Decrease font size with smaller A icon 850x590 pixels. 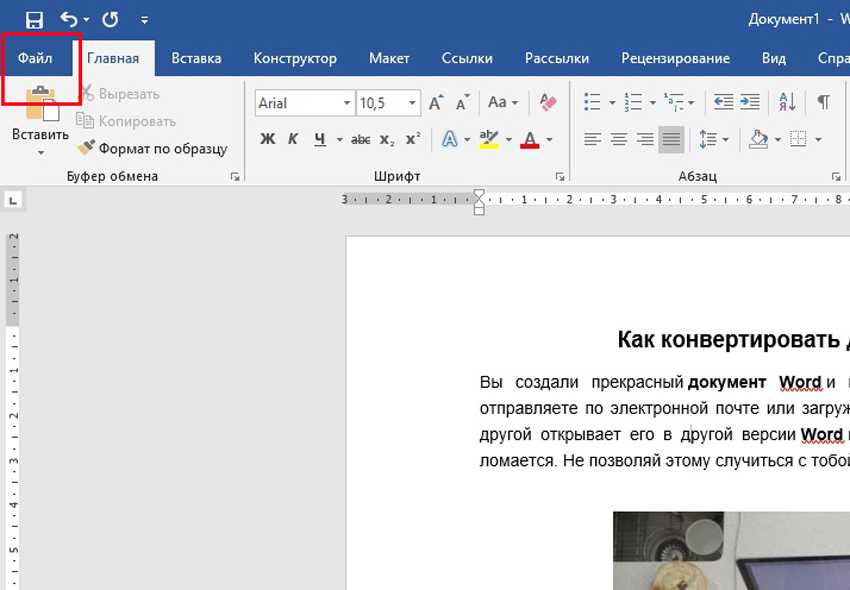pyautogui.click(x=462, y=102)
